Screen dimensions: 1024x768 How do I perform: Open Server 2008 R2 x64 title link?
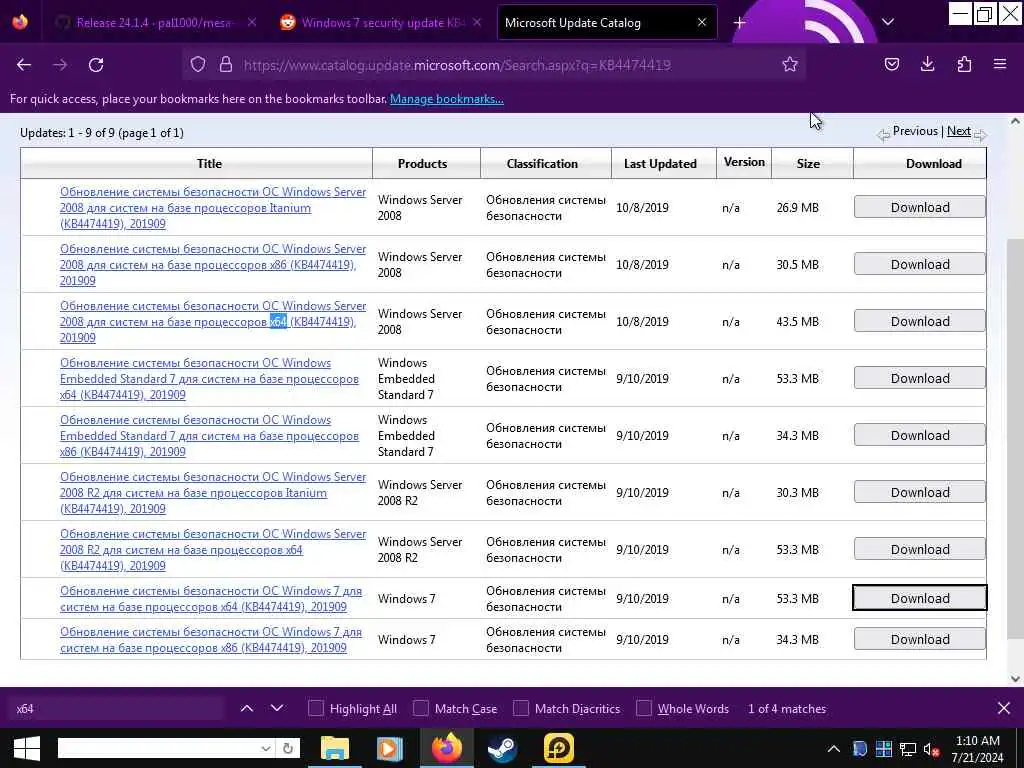click(213, 549)
